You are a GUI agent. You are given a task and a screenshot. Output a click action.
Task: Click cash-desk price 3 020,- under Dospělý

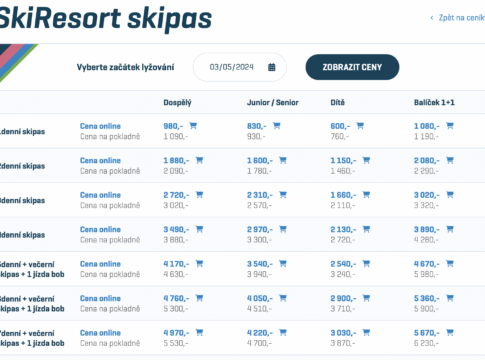tap(176, 205)
